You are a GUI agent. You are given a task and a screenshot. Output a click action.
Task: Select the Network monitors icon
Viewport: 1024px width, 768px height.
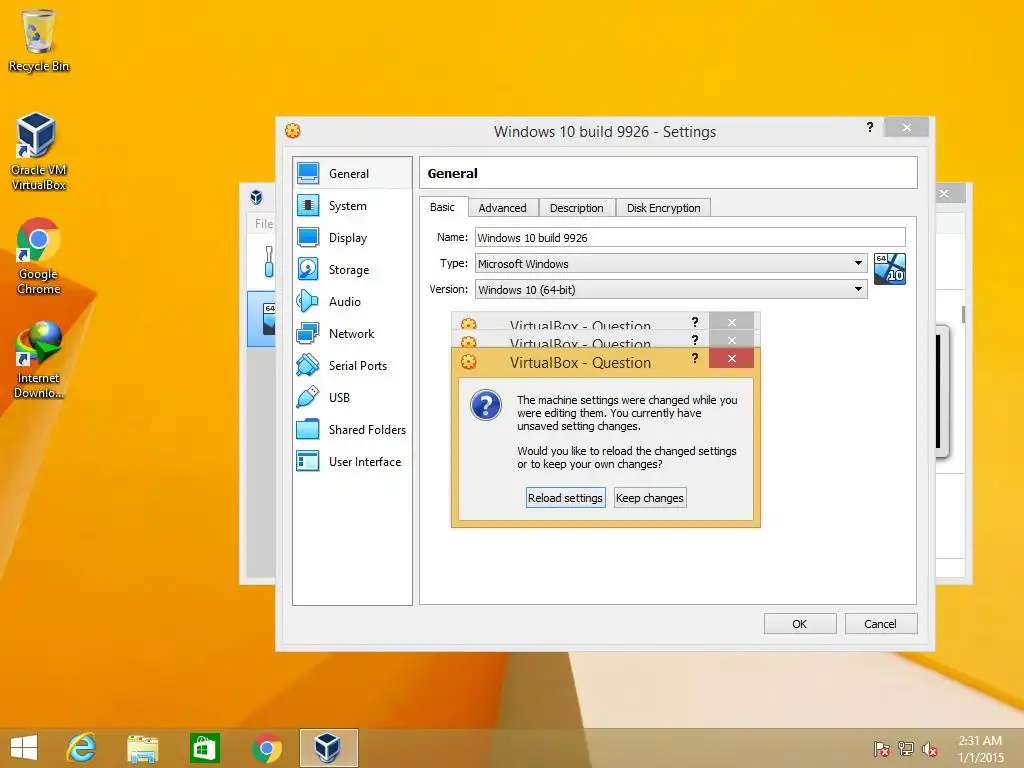[x=308, y=333]
